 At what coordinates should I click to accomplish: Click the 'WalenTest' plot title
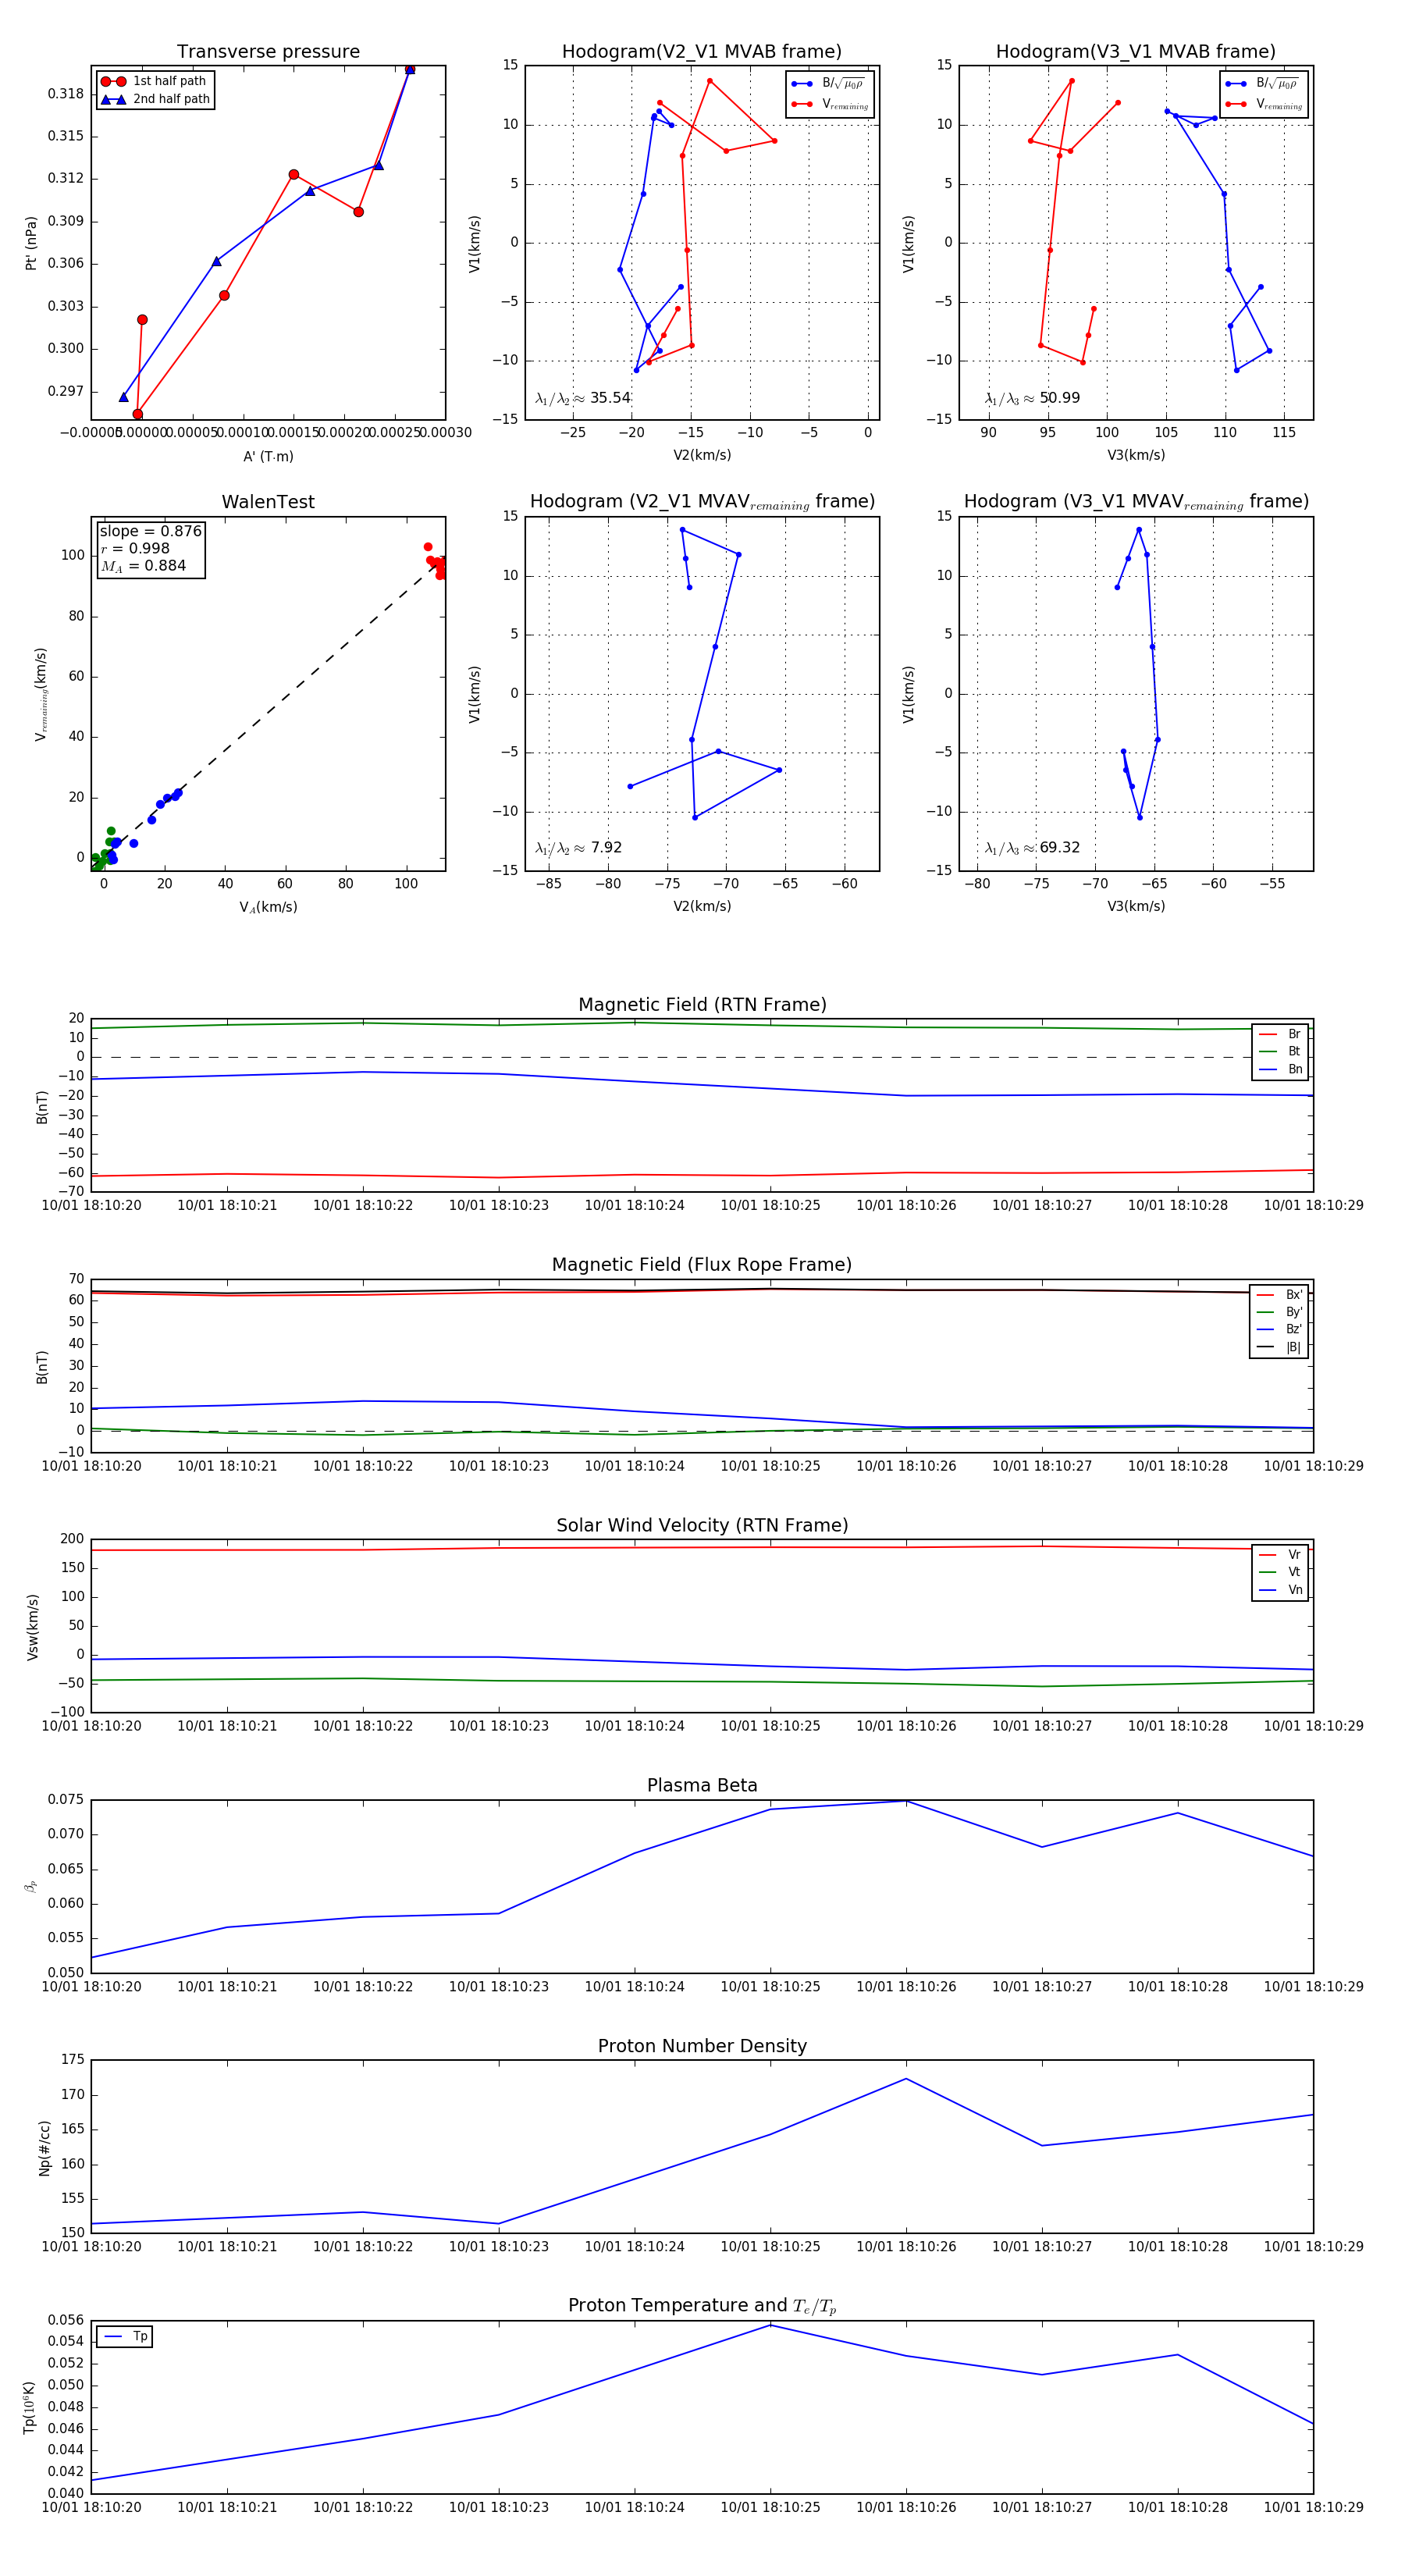tap(268, 502)
